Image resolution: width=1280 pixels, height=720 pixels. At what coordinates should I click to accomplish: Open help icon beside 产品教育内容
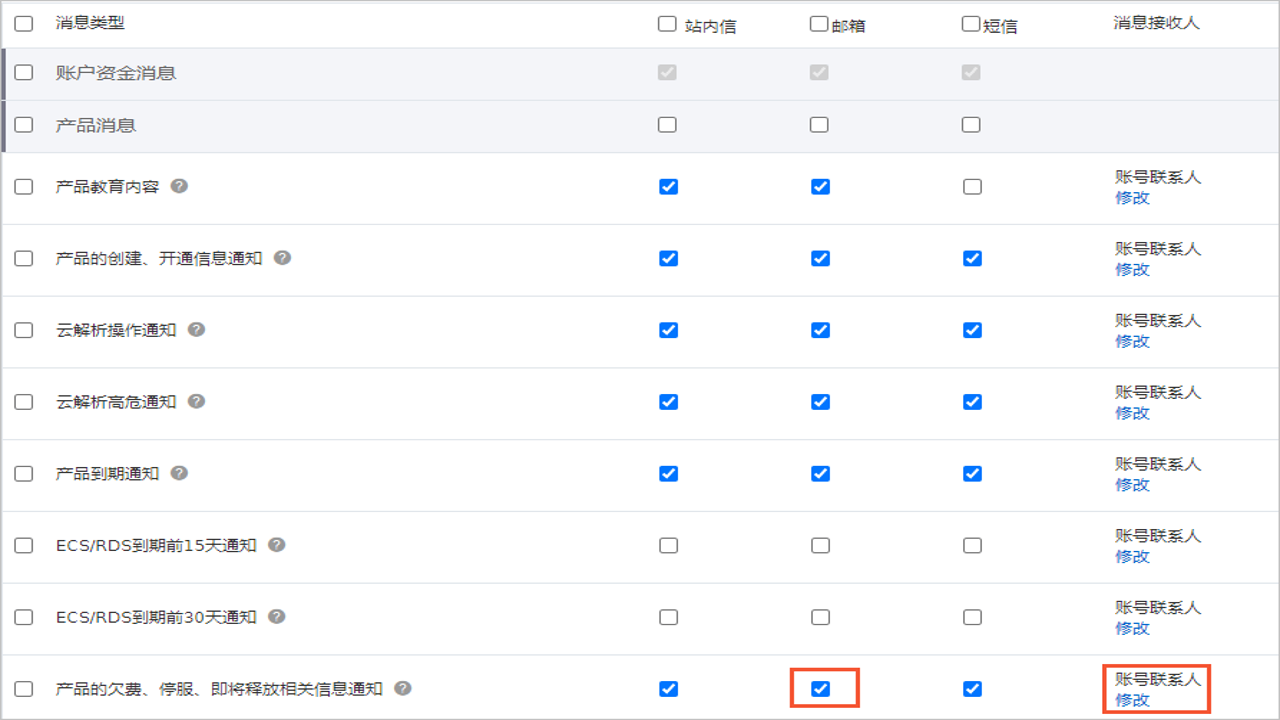(179, 186)
